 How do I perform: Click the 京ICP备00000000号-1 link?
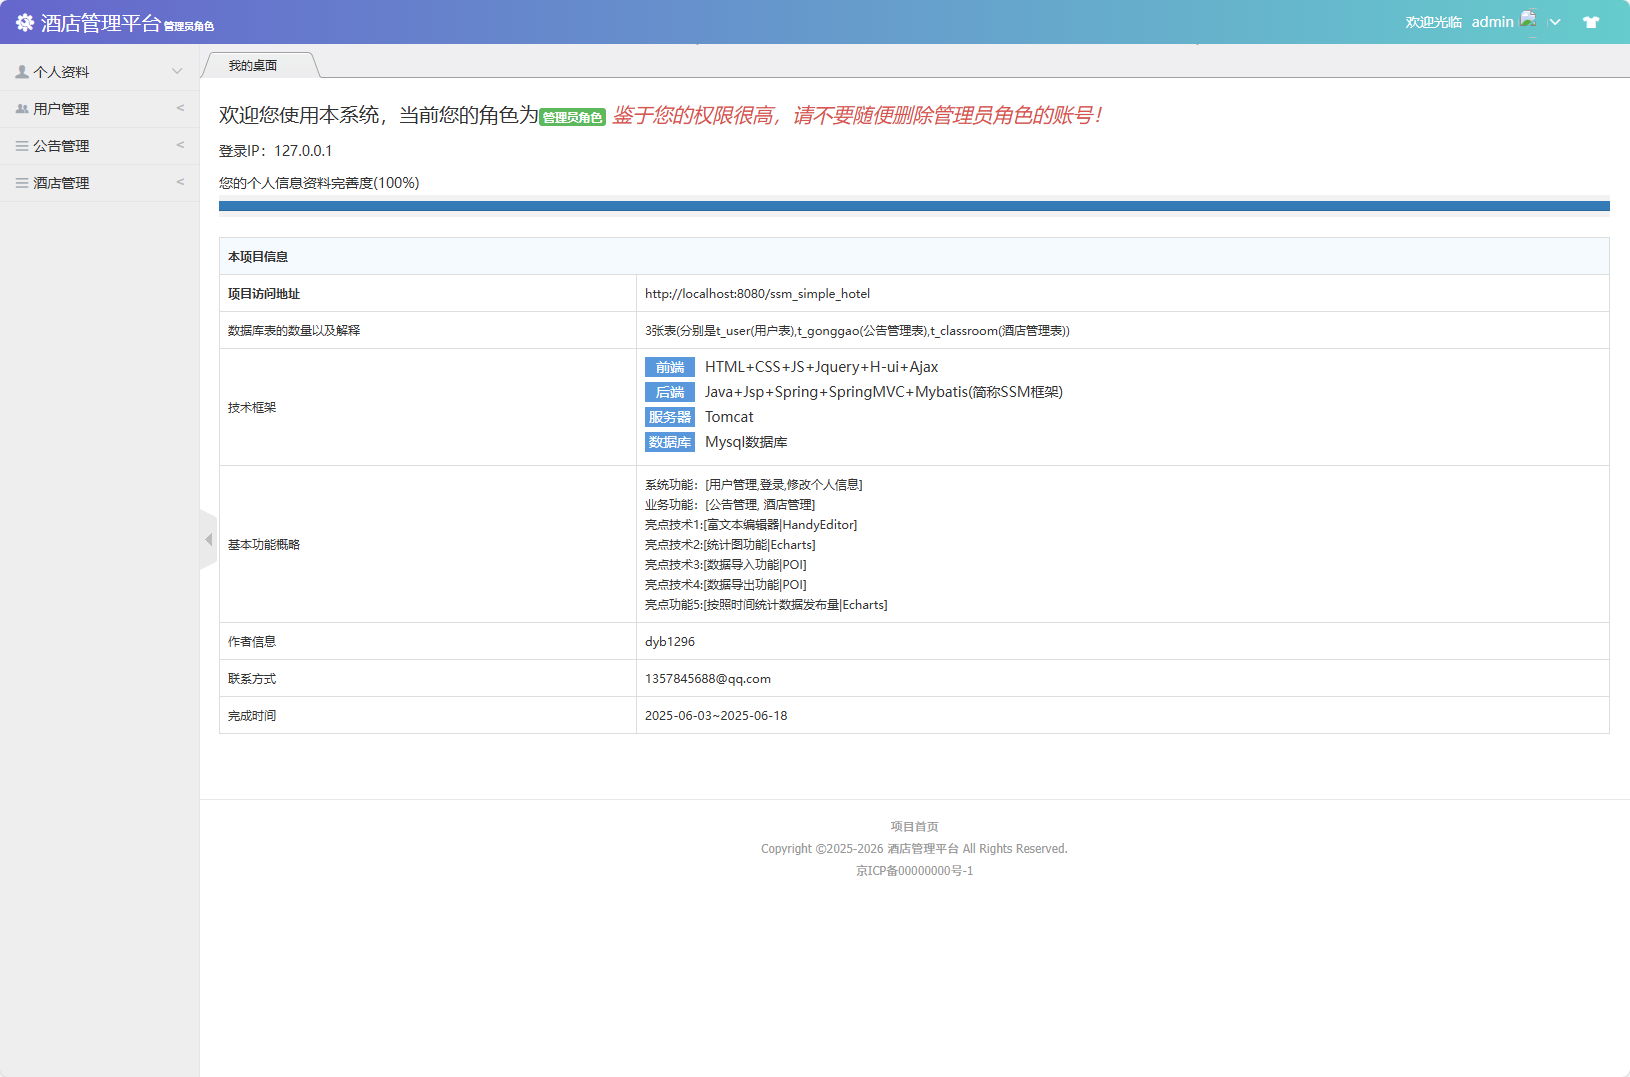pyautogui.click(x=913, y=870)
